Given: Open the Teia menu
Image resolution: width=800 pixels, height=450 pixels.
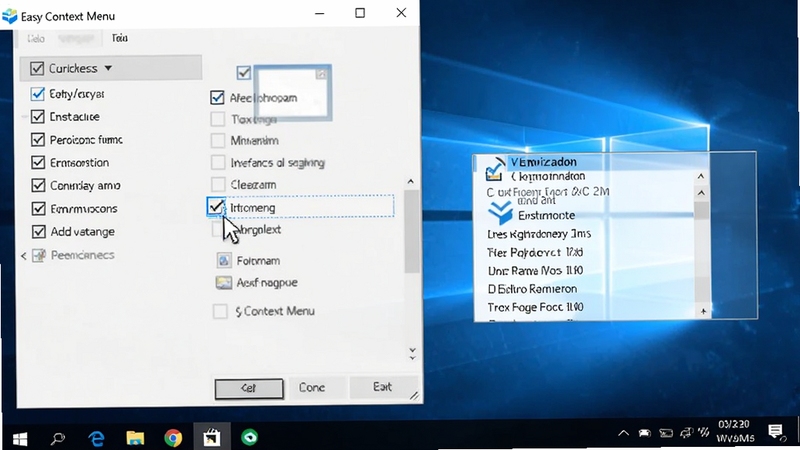Looking at the screenshot, I should pyautogui.click(x=119, y=38).
